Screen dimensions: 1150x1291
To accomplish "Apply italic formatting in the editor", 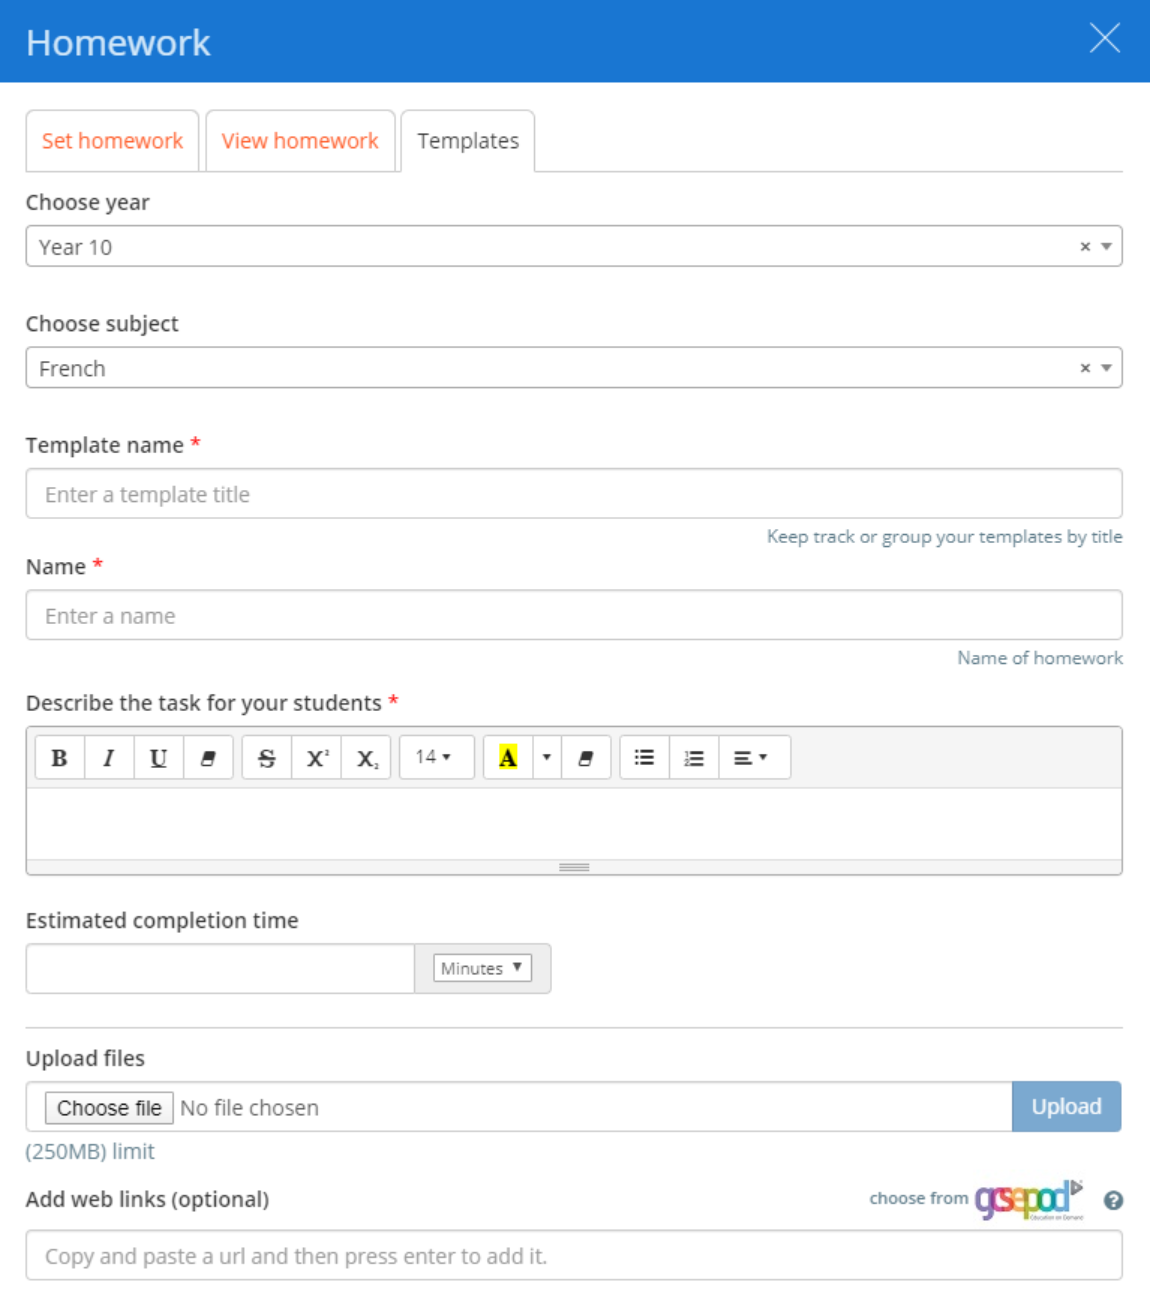I will 109,757.
